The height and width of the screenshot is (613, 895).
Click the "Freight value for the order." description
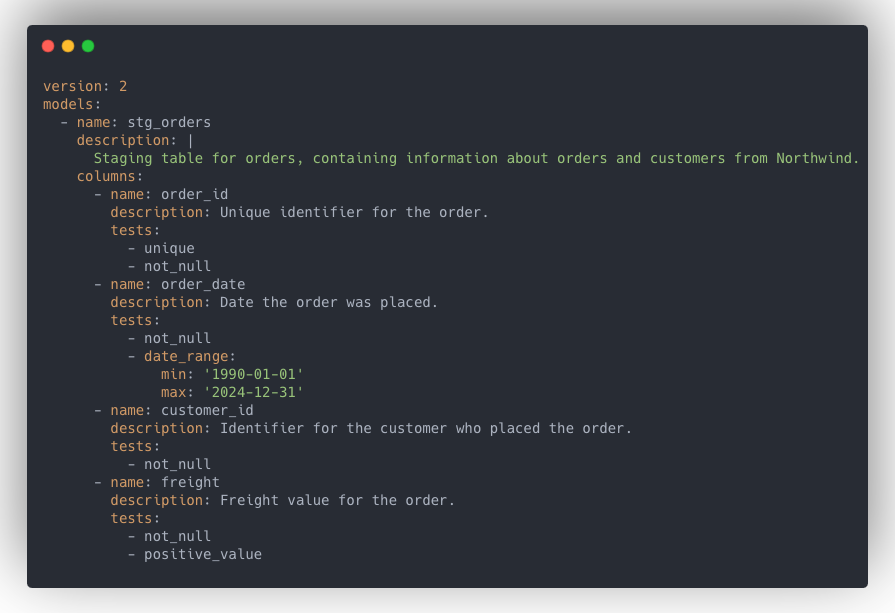337,500
